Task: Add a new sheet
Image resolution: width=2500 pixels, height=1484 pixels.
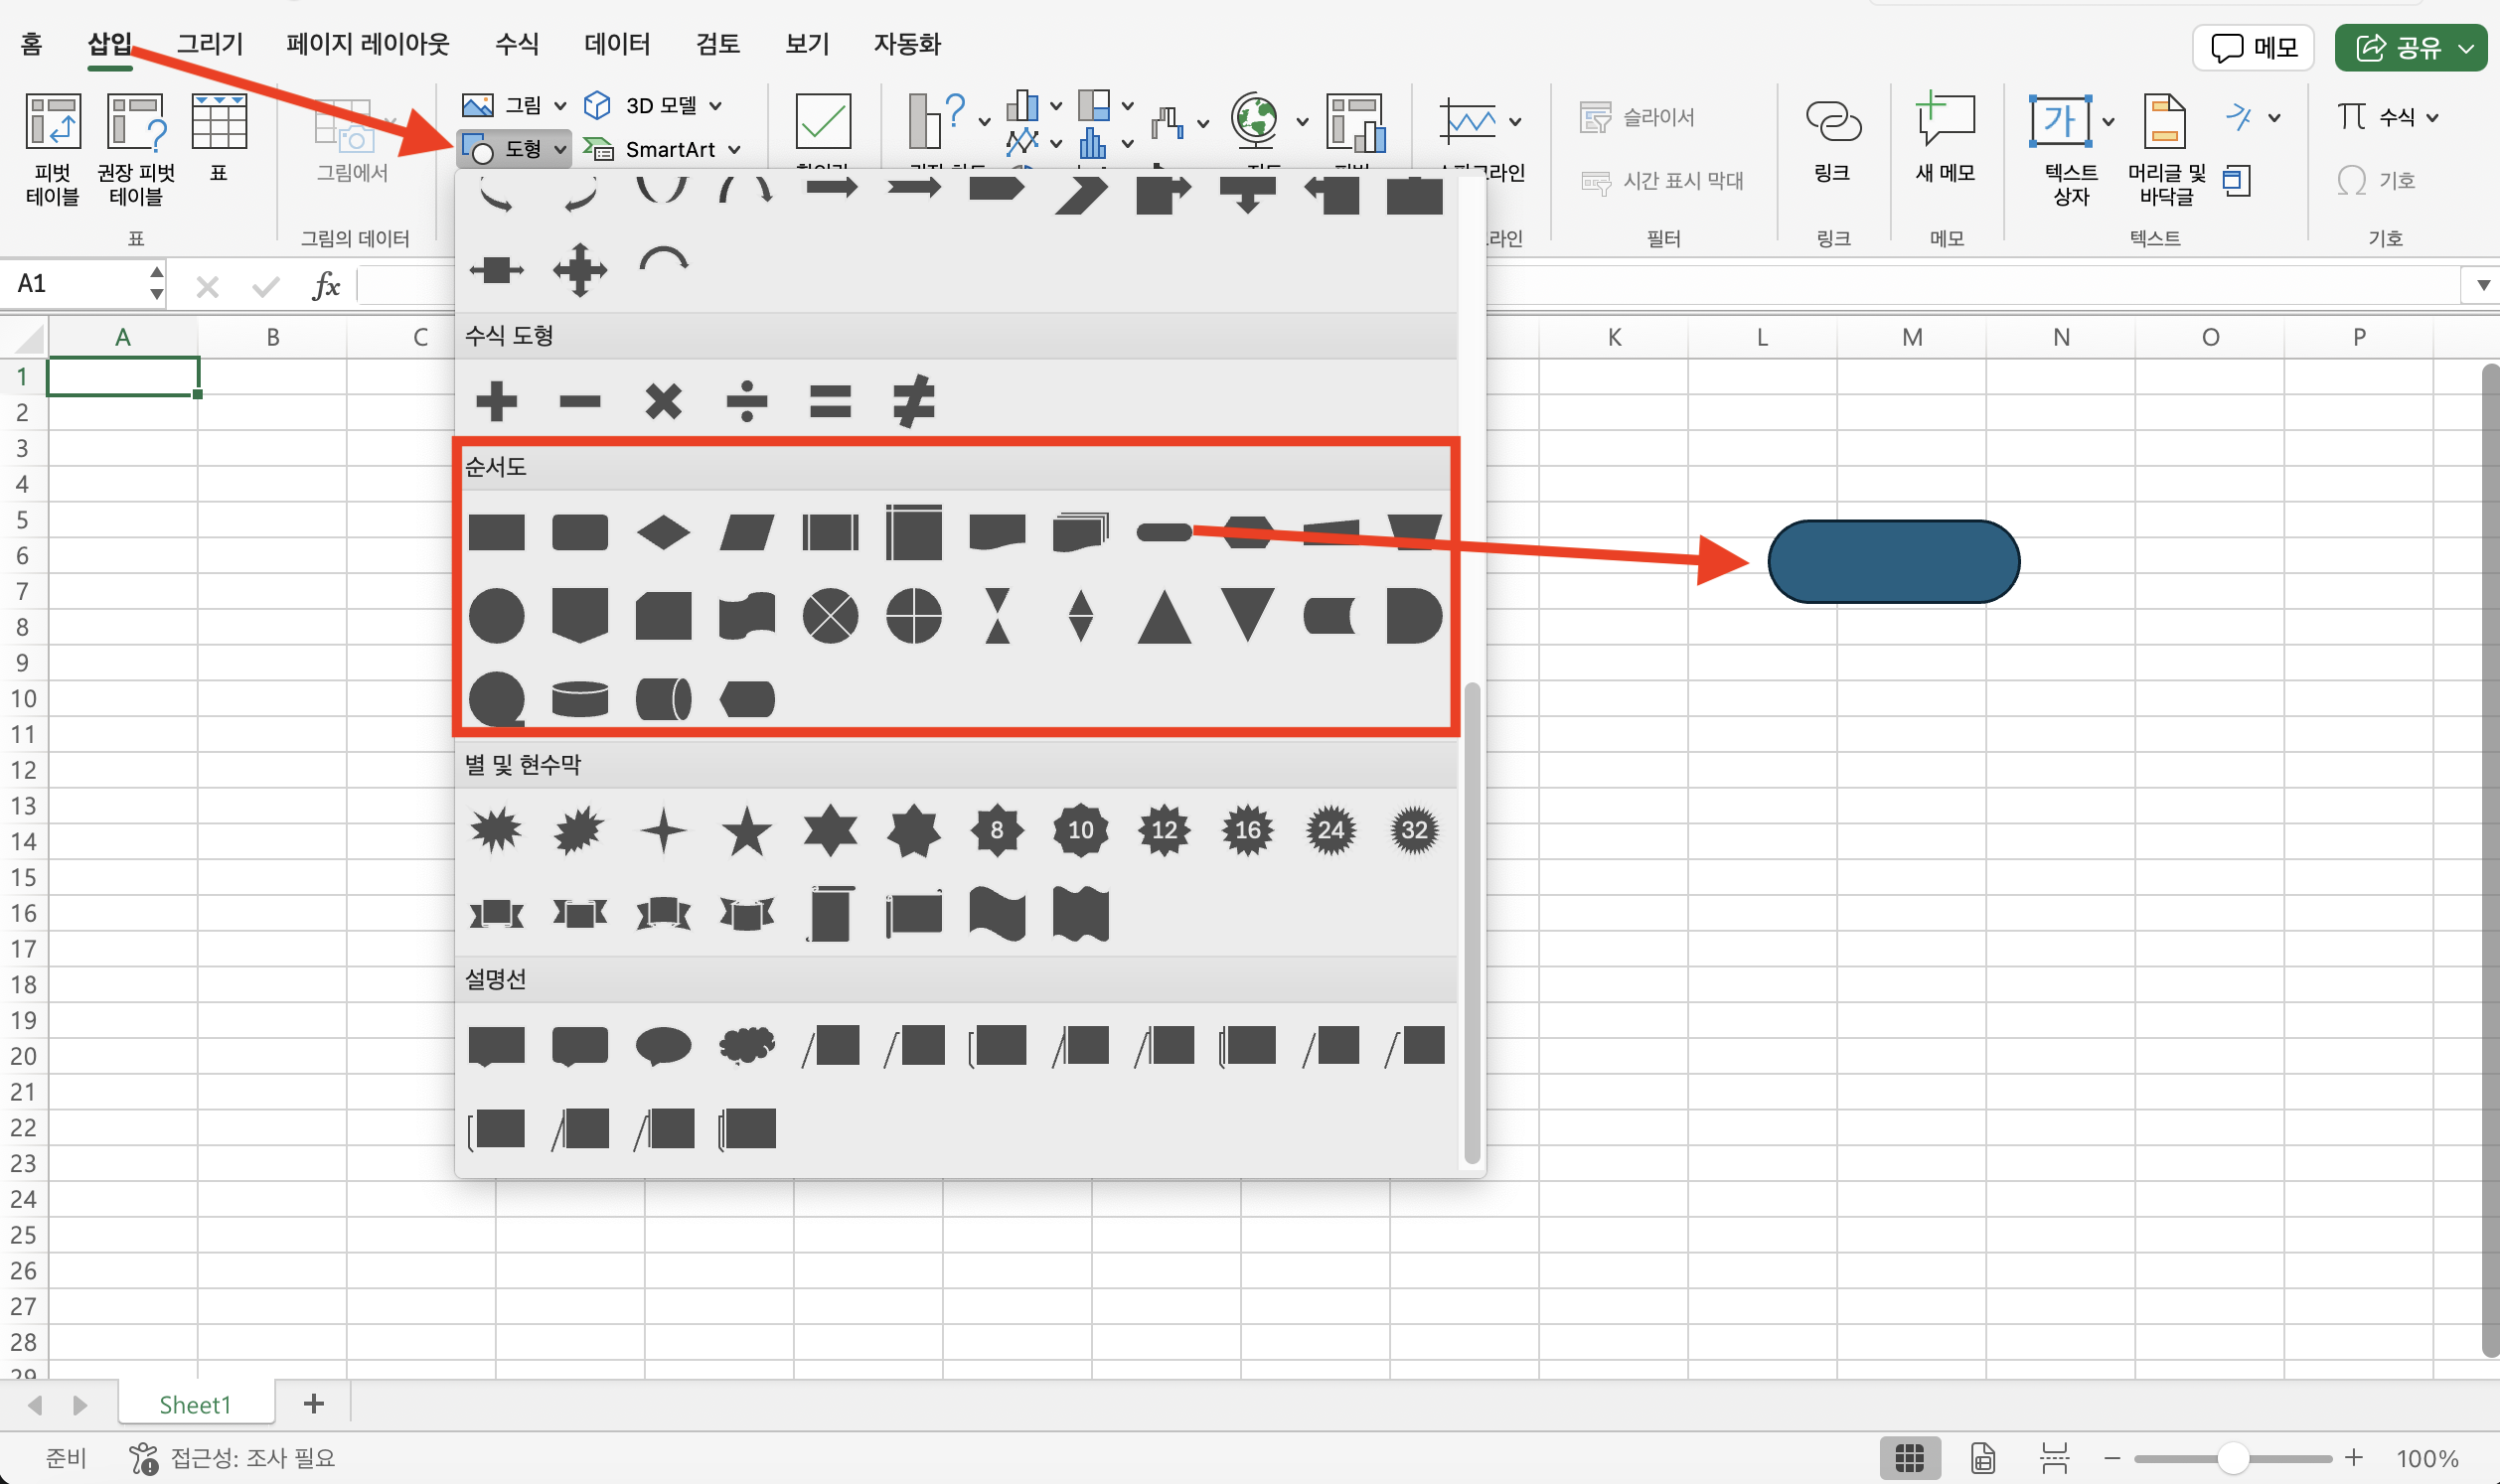Action: tap(314, 1404)
